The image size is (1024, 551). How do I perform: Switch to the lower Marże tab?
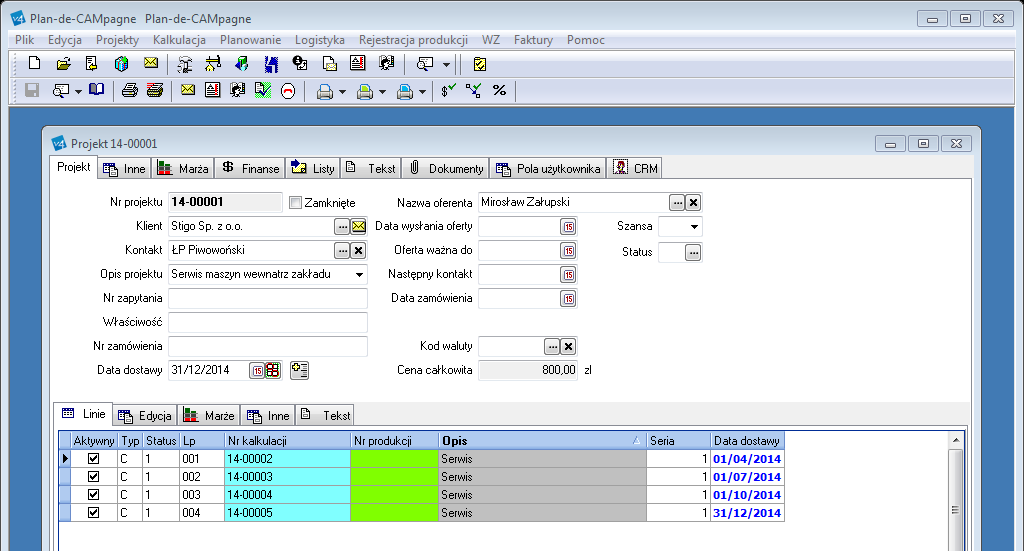(209, 415)
